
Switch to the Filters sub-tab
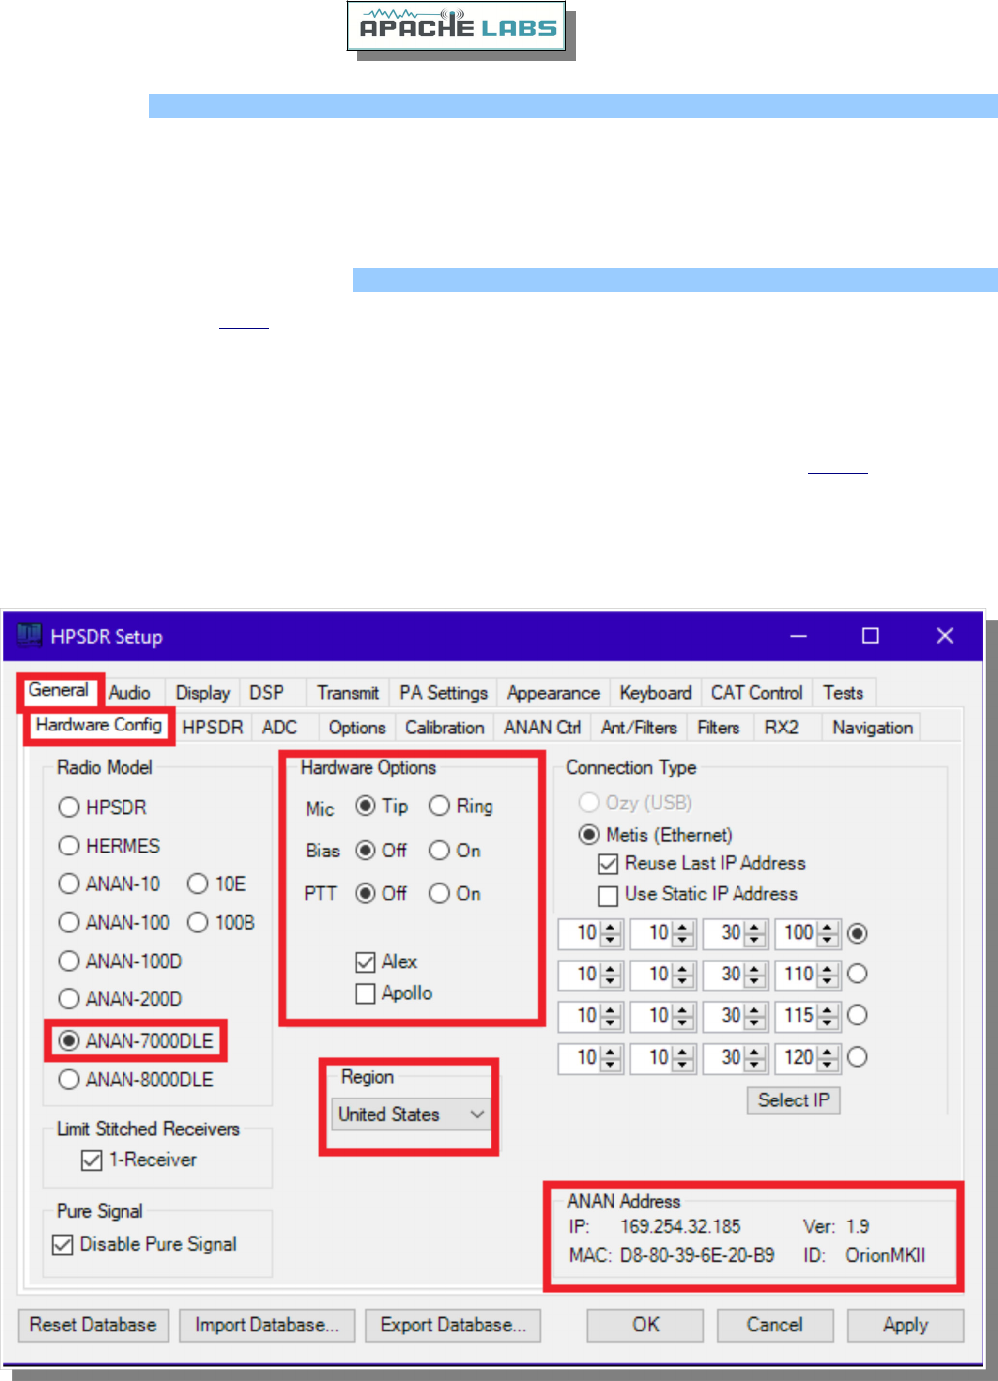[x=718, y=727]
